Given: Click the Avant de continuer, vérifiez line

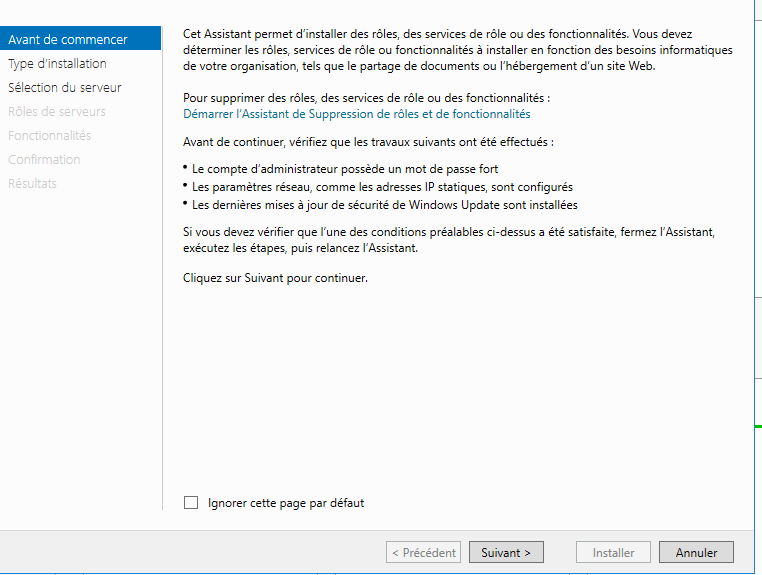Looking at the screenshot, I should coord(368,142).
